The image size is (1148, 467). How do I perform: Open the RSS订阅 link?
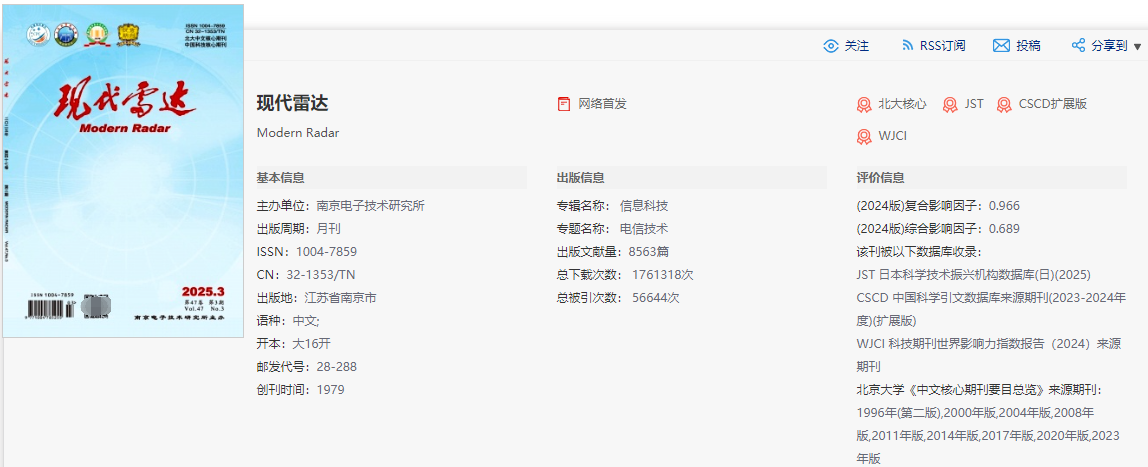(x=942, y=45)
